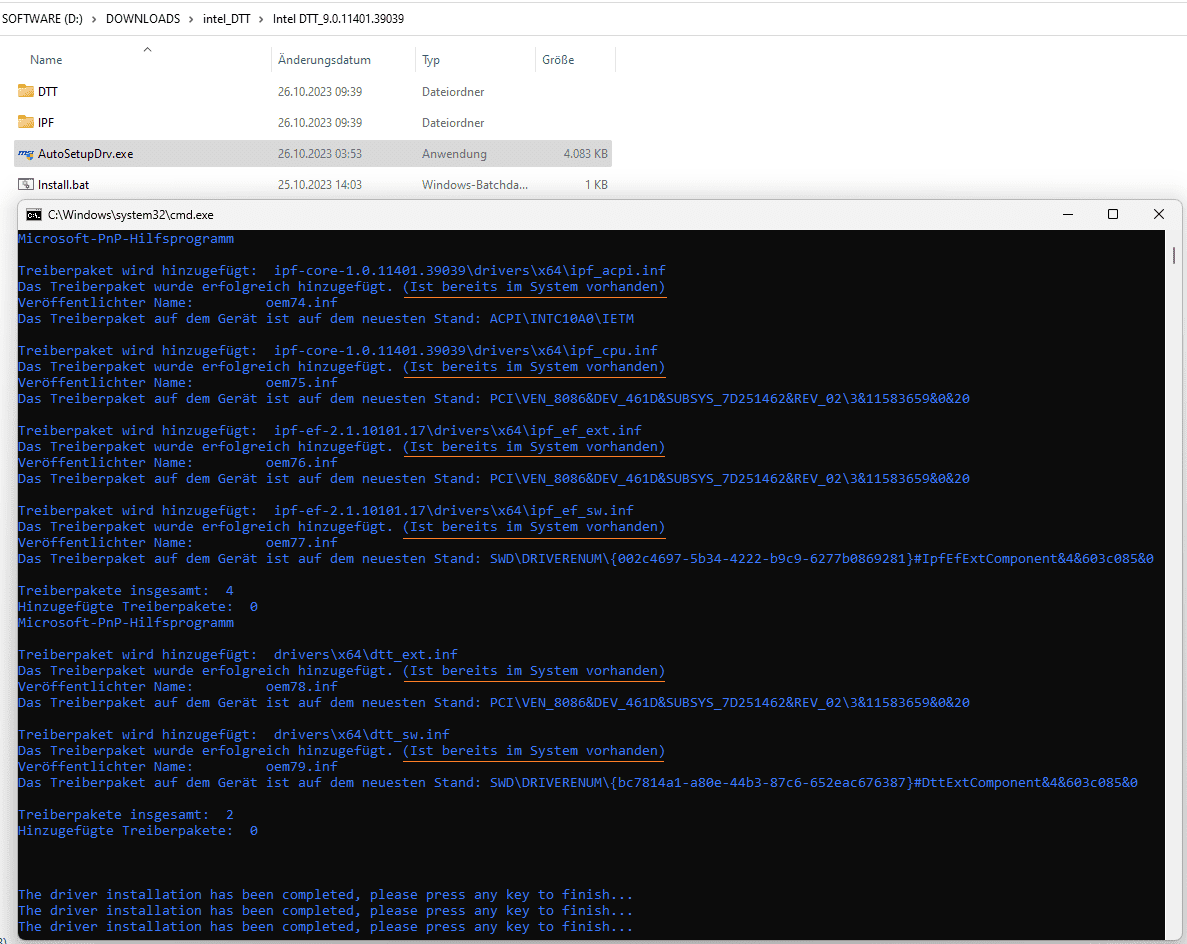Navigate to intel_DTT breadcrumb

pyautogui.click(x=226, y=19)
